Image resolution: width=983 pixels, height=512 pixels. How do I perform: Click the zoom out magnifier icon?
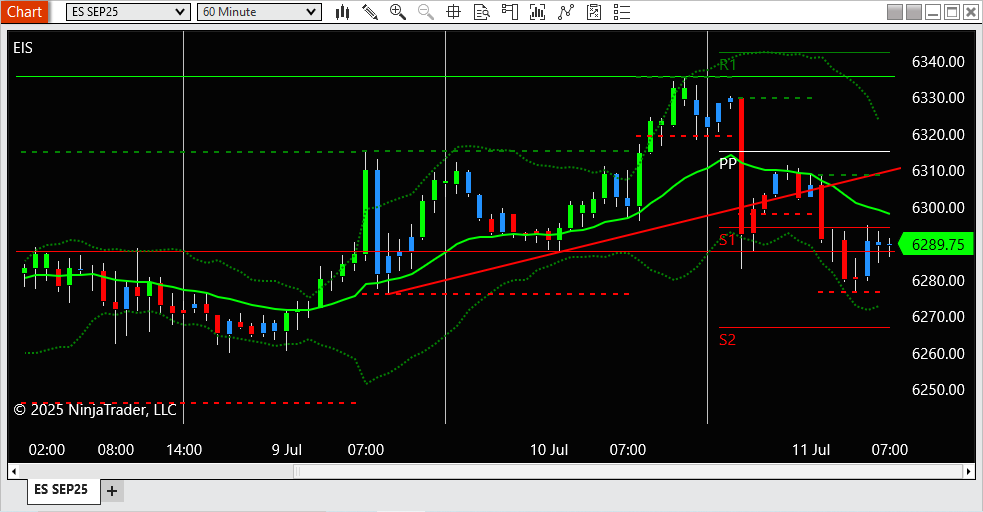(x=426, y=12)
